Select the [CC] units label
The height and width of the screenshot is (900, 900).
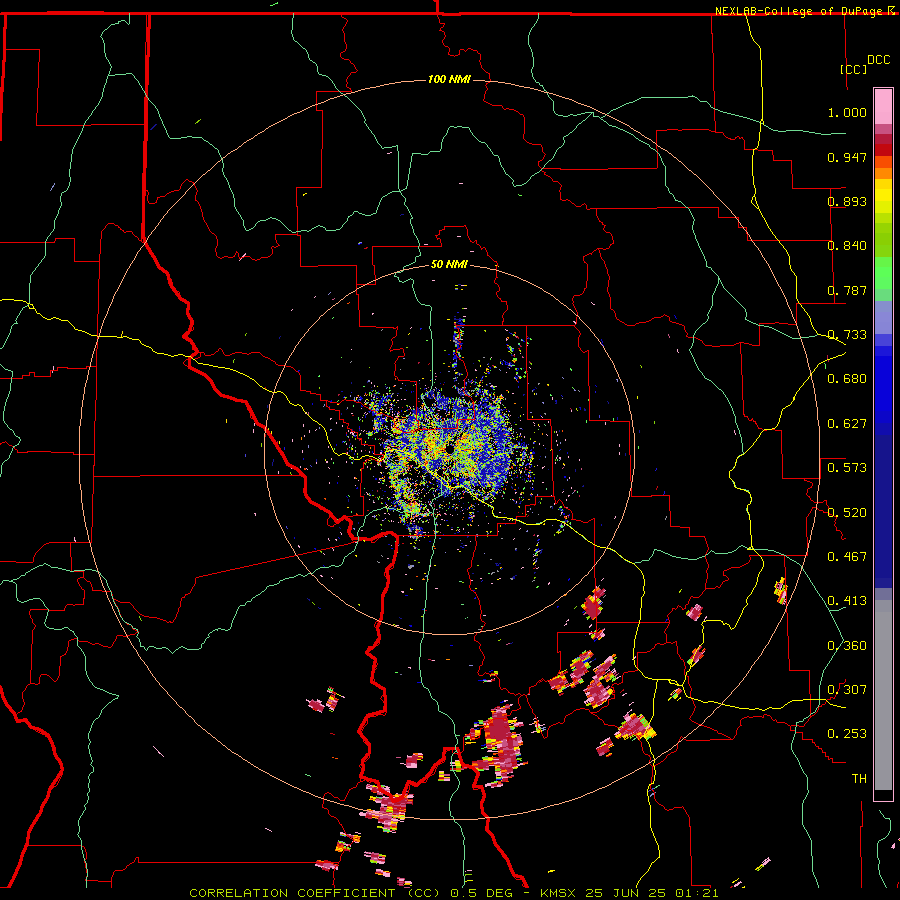click(854, 69)
